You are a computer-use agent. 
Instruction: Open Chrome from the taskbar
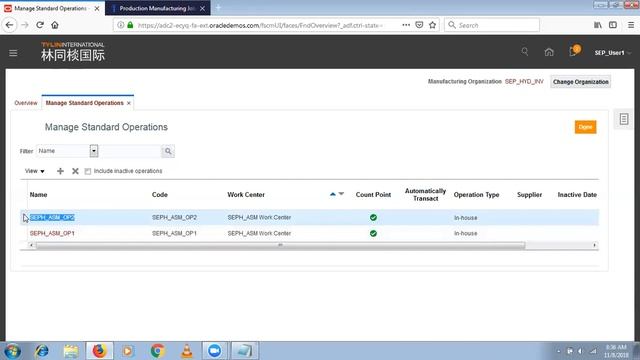[x=158, y=351]
